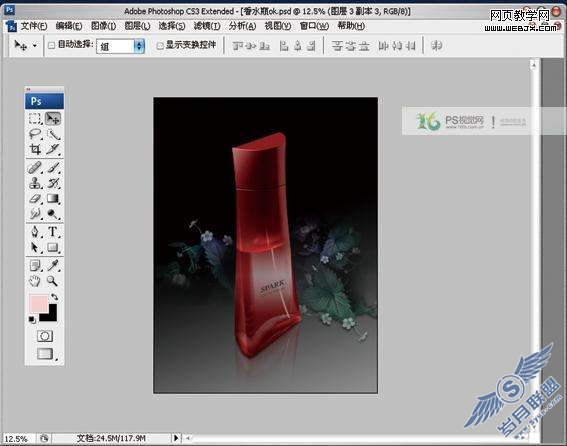The width and height of the screenshot is (567, 446).
Task: Open the 滤镜(T) menu
Action: (207, 26)
